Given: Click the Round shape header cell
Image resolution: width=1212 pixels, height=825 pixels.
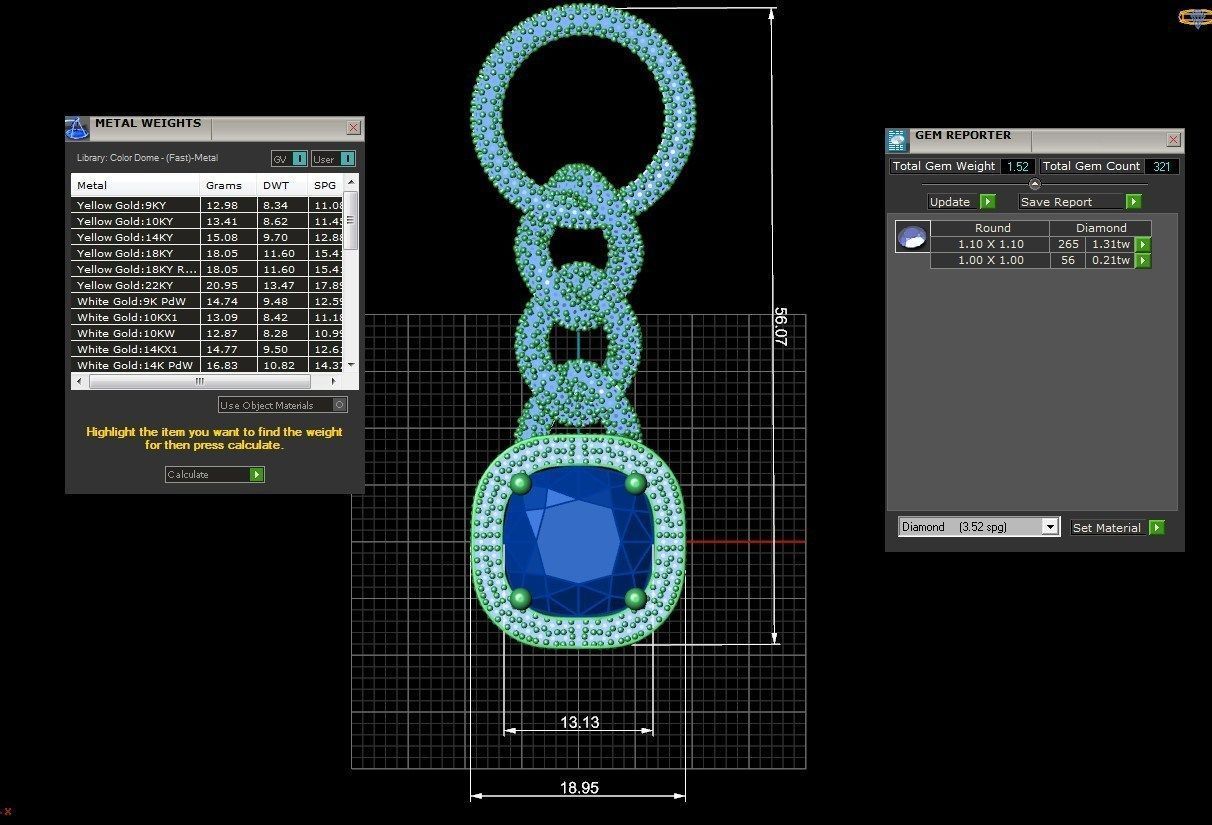Looking at the screenshot, I should coord(992,228).
